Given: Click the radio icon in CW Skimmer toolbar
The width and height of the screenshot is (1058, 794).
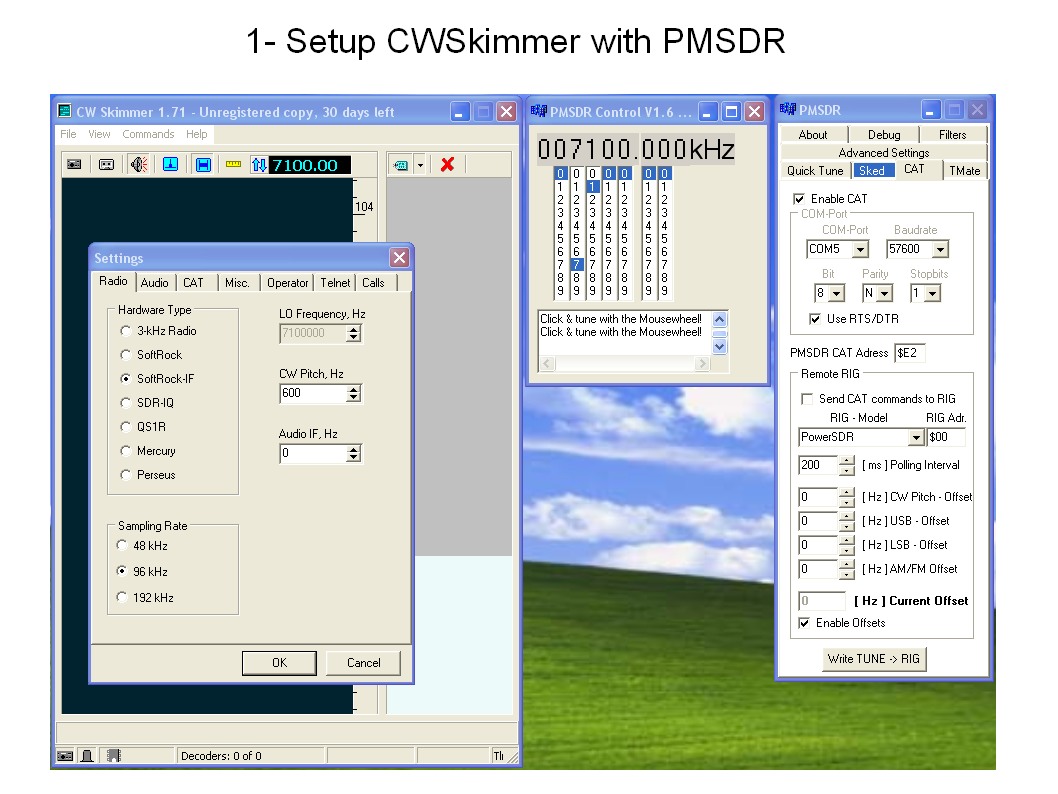Looking at the screenshot, I should coord(74,165).
